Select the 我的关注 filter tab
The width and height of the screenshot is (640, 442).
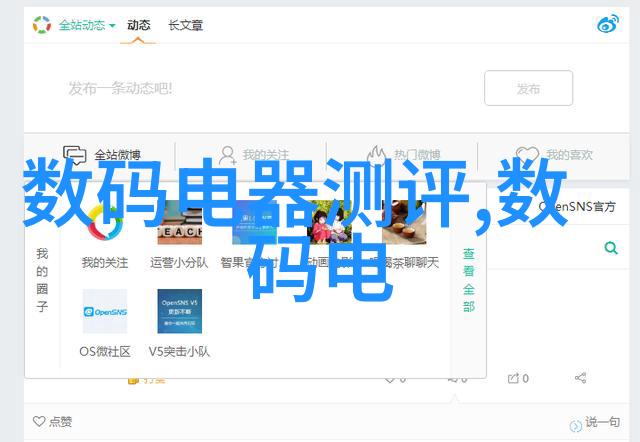(253, 155)
